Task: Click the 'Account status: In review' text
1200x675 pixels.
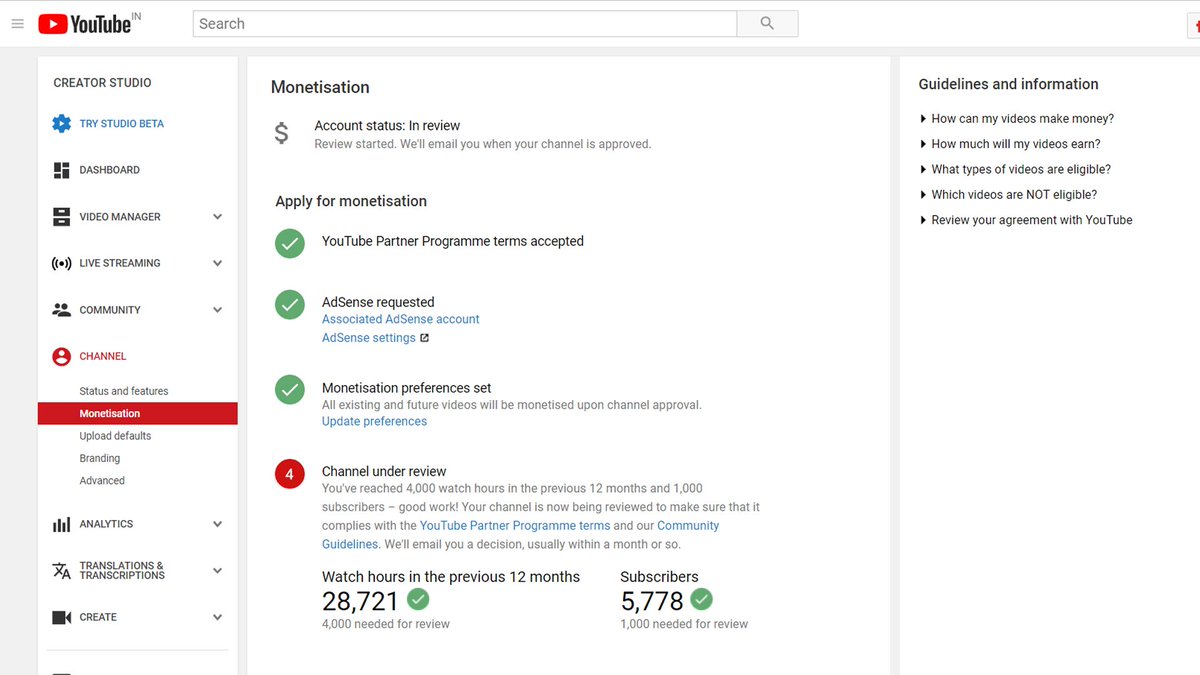Action: (x=387, y=126)
